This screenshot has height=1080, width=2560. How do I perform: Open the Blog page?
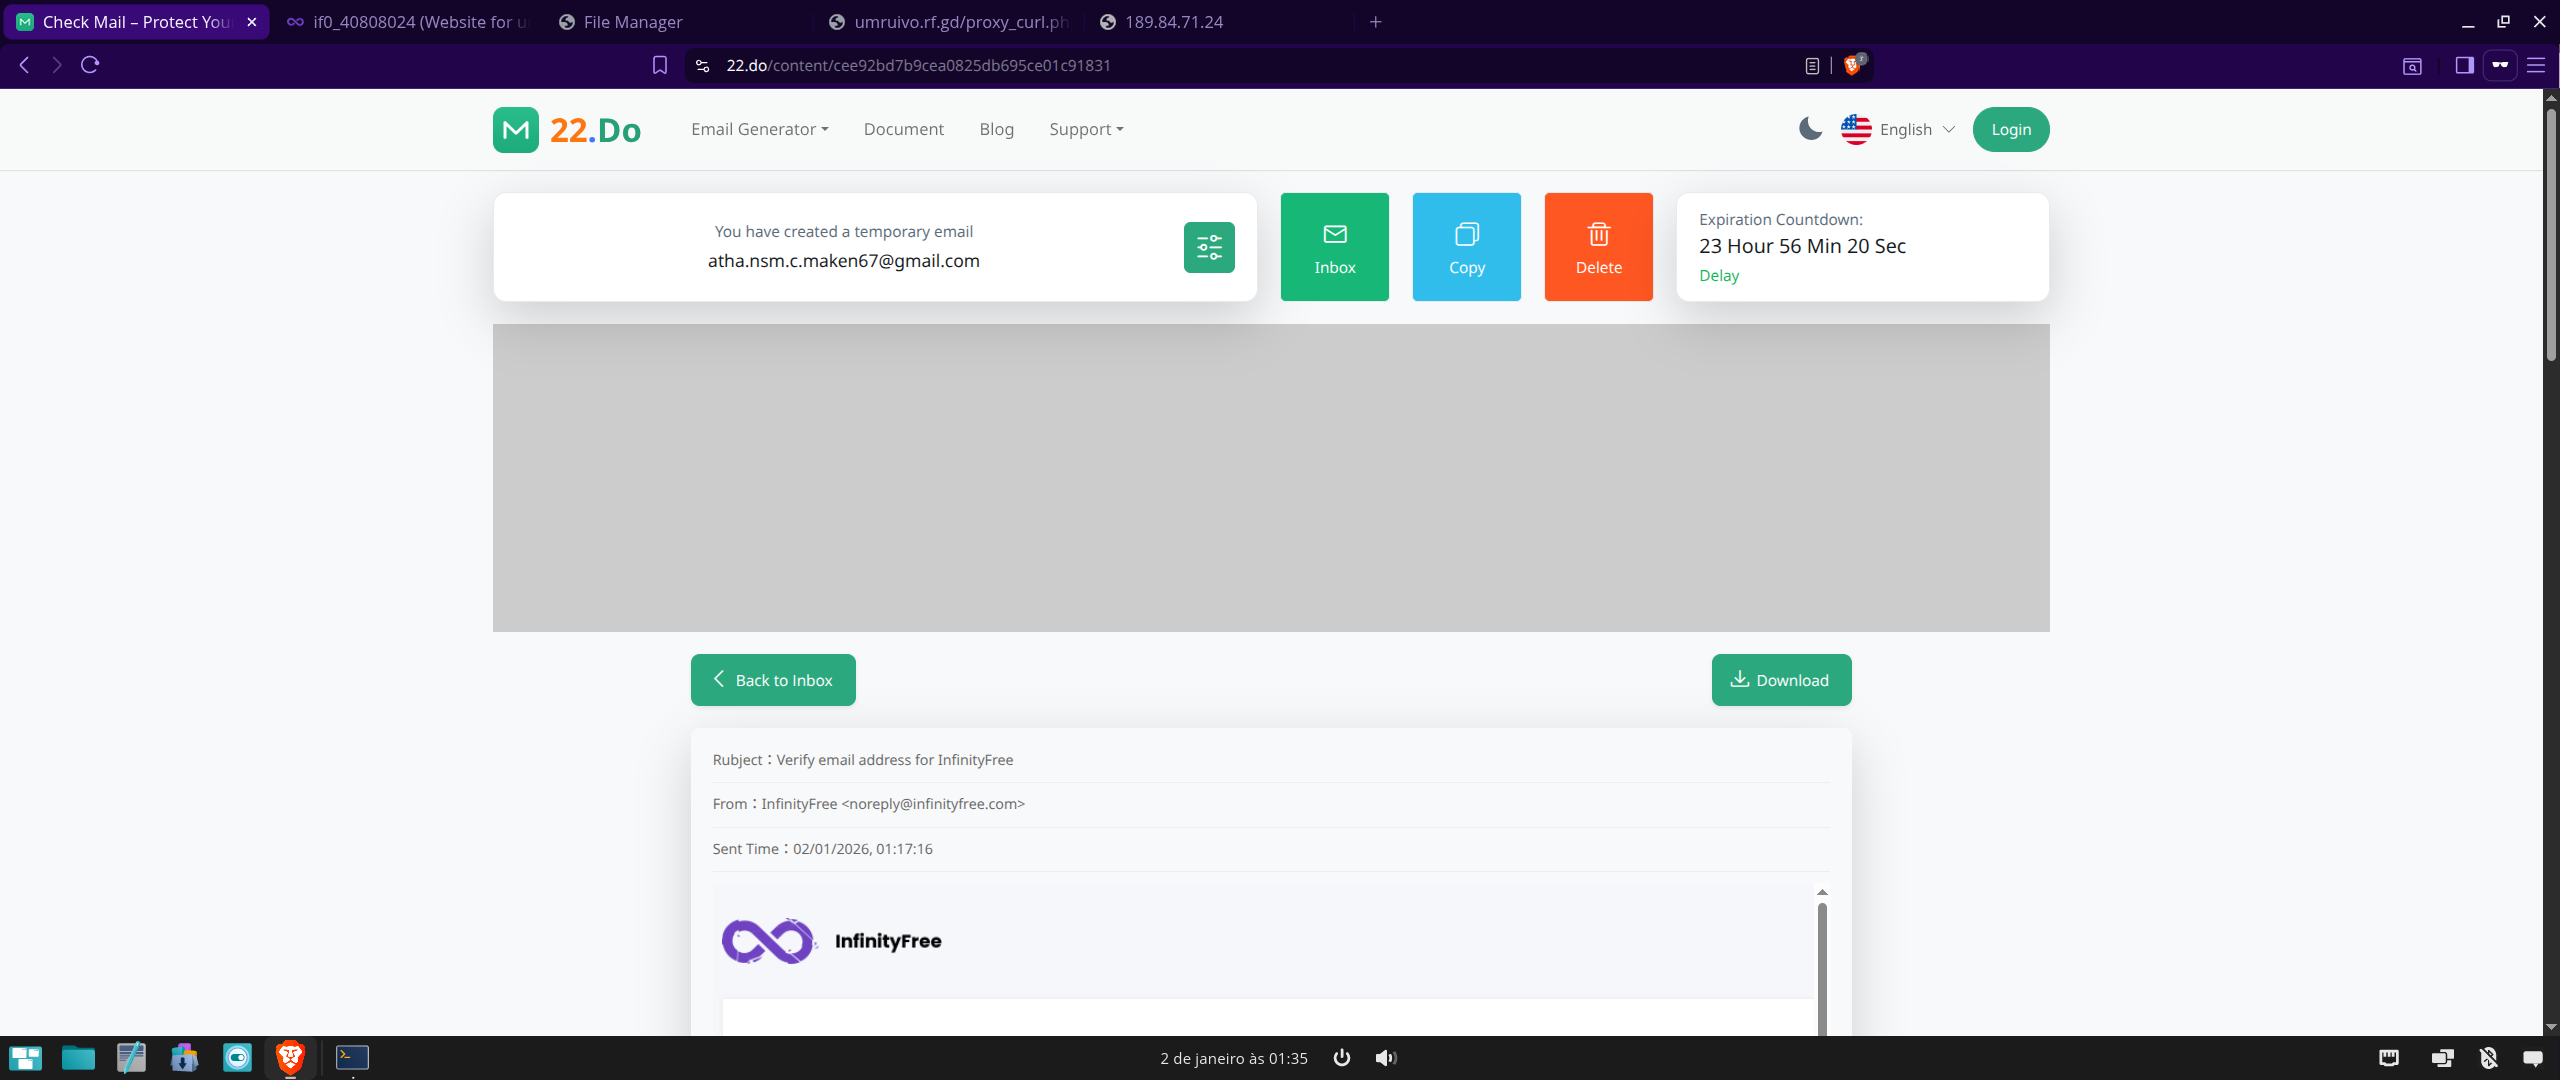pos(997,129)
